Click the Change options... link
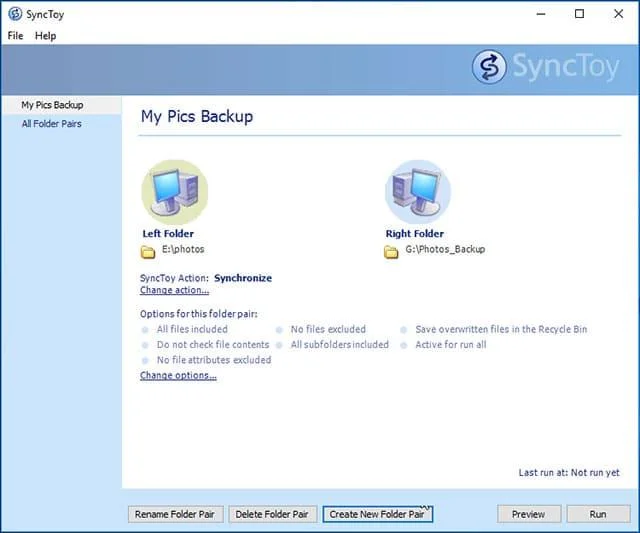Image resolution: width=640 pixels, height=533 pixels. 178,375
